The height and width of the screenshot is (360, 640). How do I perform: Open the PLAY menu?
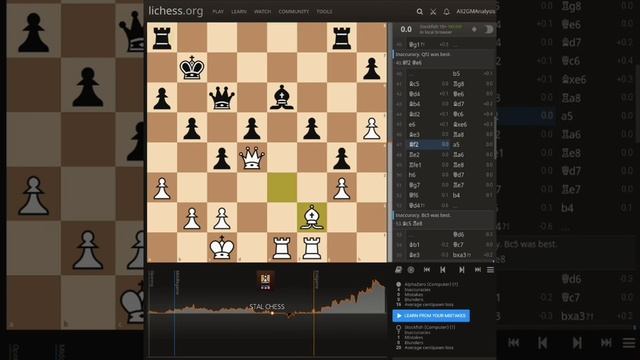click(x=218, y=12)
